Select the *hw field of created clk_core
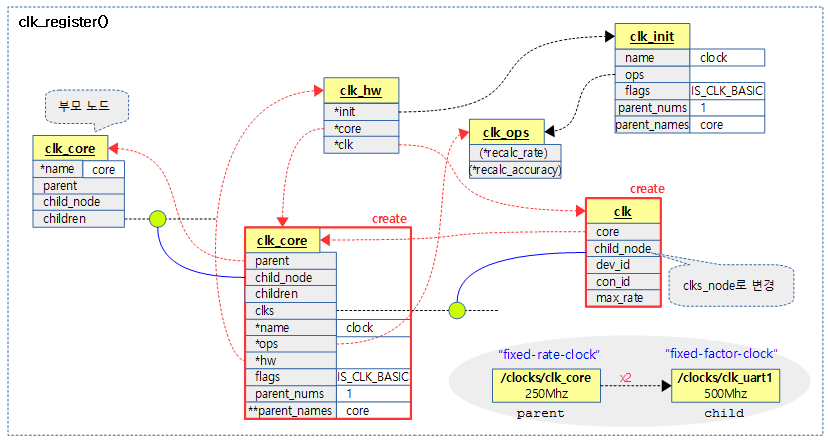Image resolution: width=830 pixels, height=442 pixels. pos(291,360)
